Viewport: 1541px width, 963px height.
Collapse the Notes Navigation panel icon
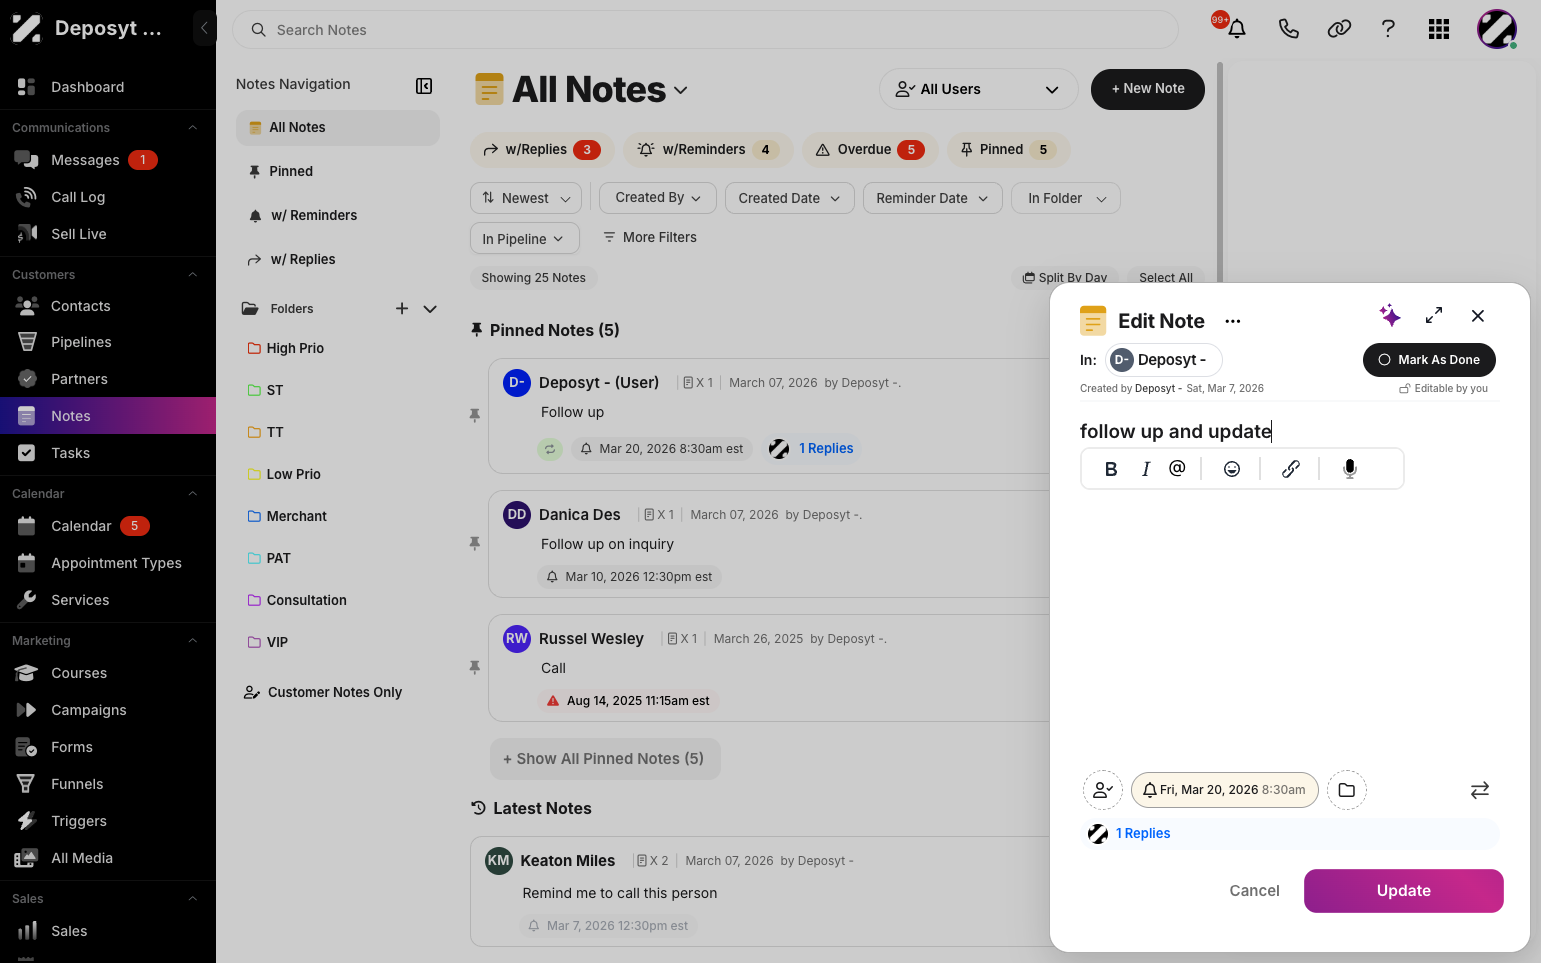[424, 86]
